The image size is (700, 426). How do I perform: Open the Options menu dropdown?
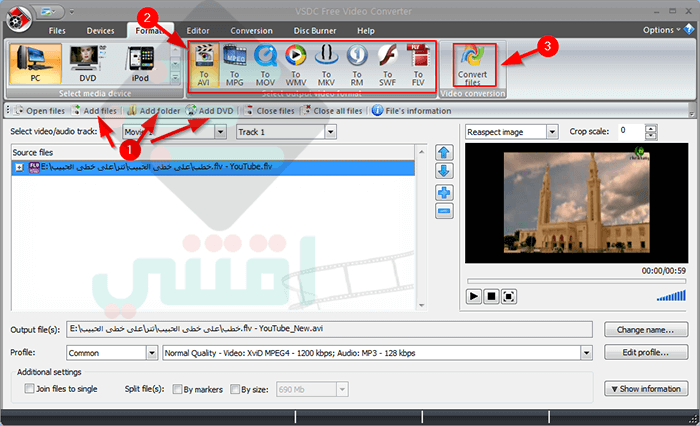tap(662, 30)
